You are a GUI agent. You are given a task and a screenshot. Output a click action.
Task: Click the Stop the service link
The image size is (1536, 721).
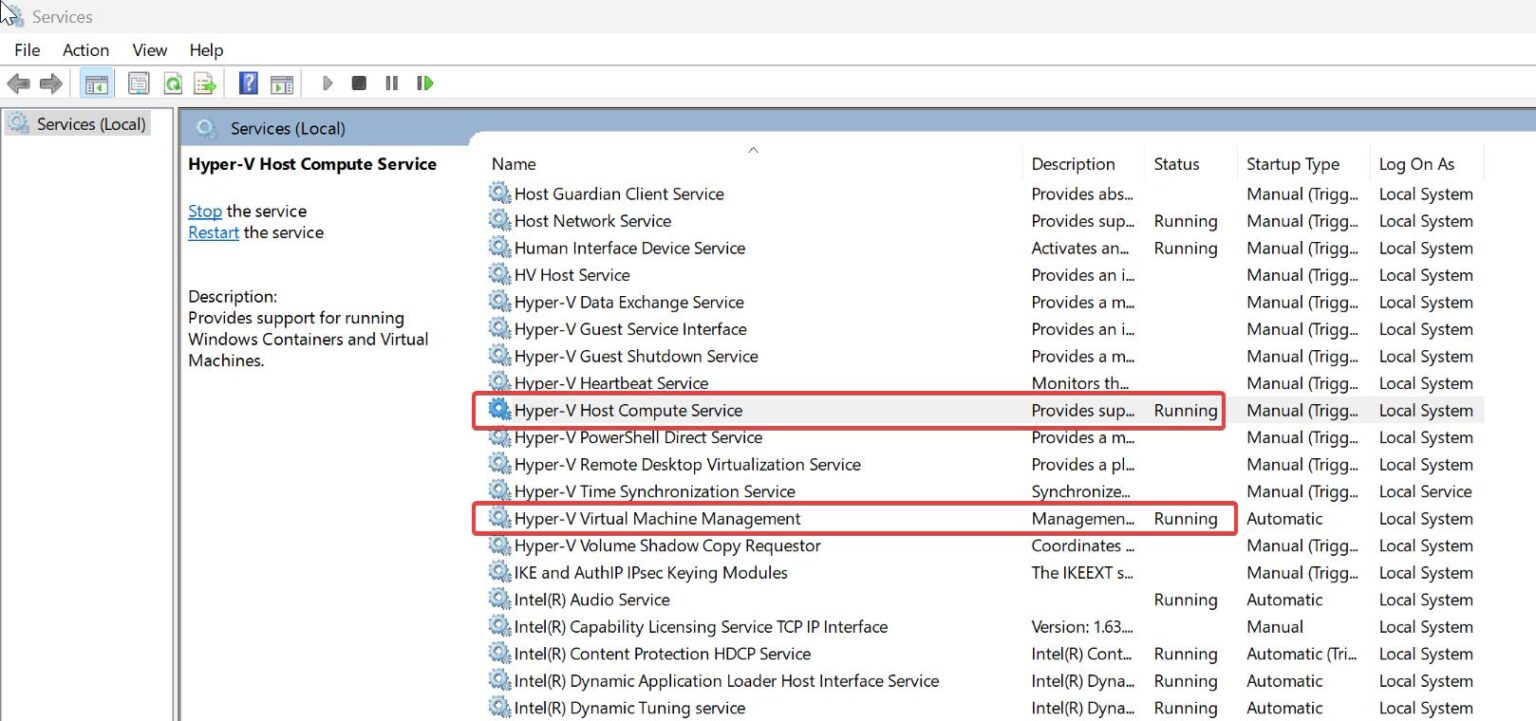point(205,211)
